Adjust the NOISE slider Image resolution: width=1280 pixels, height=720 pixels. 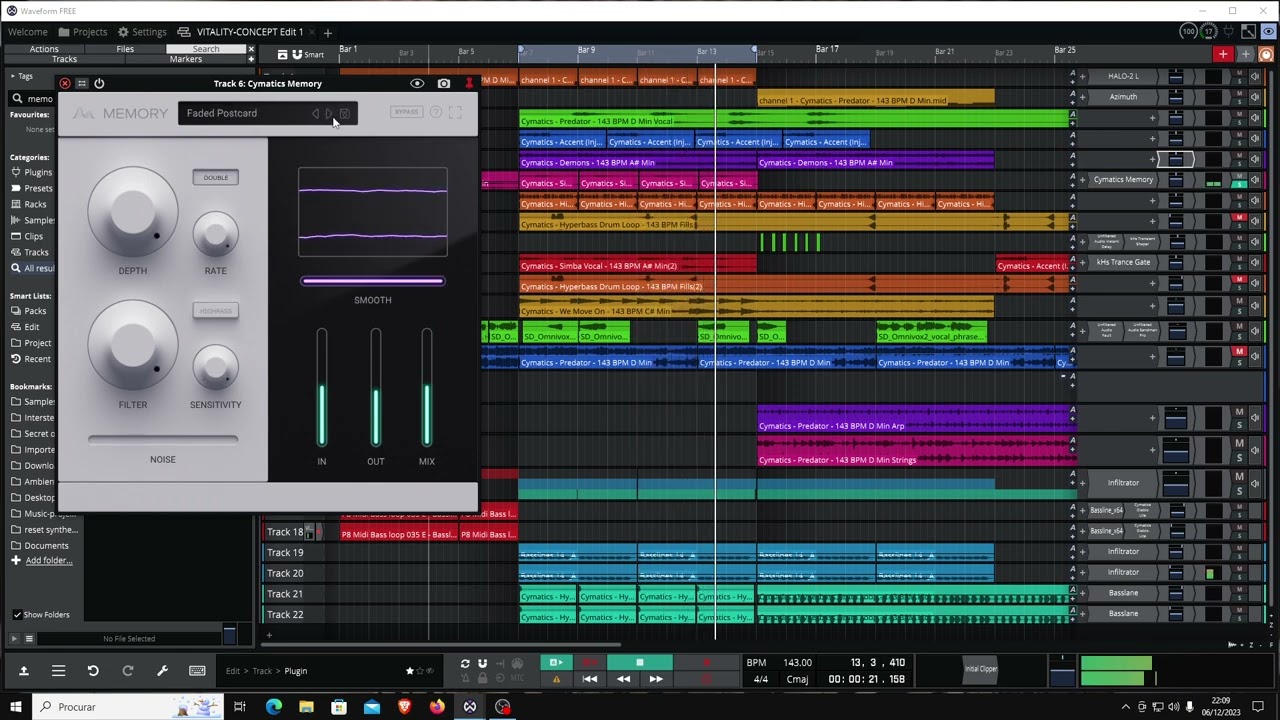[x=163, y=439]
